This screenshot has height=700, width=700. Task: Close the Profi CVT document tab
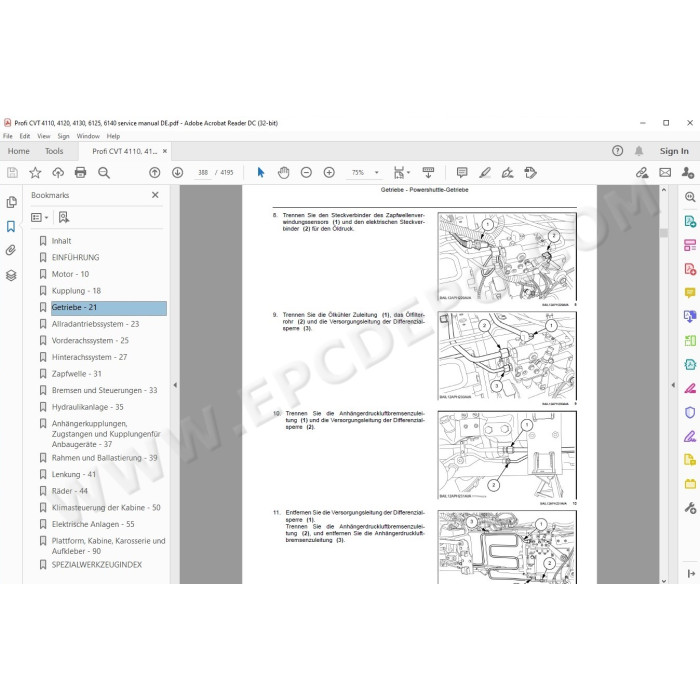pos(165,151)
